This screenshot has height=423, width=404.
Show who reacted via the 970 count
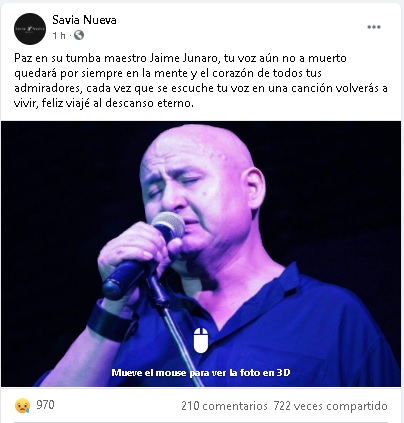(45, 405)
